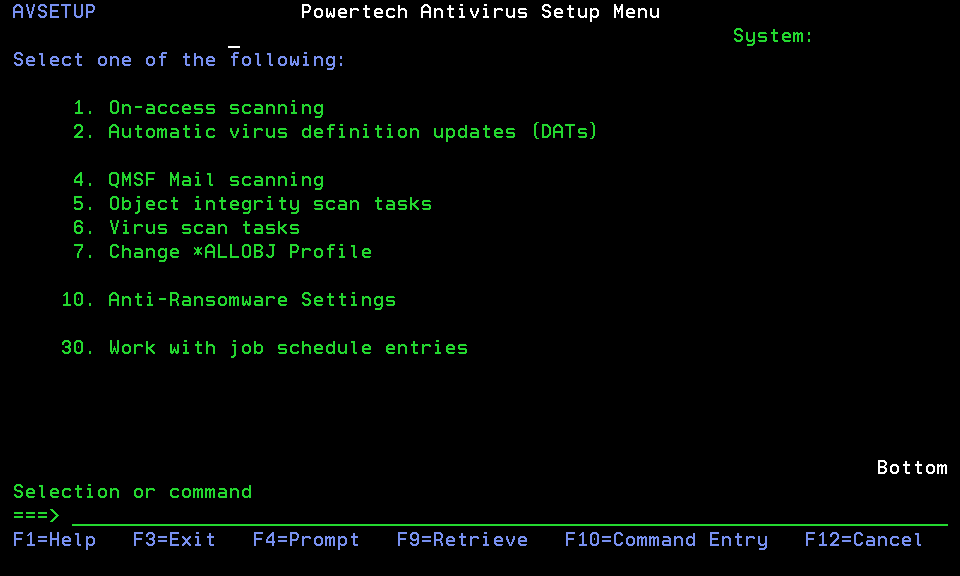
Task: Click the F4=Prompt function key
Action: click(x=306, y=540)
